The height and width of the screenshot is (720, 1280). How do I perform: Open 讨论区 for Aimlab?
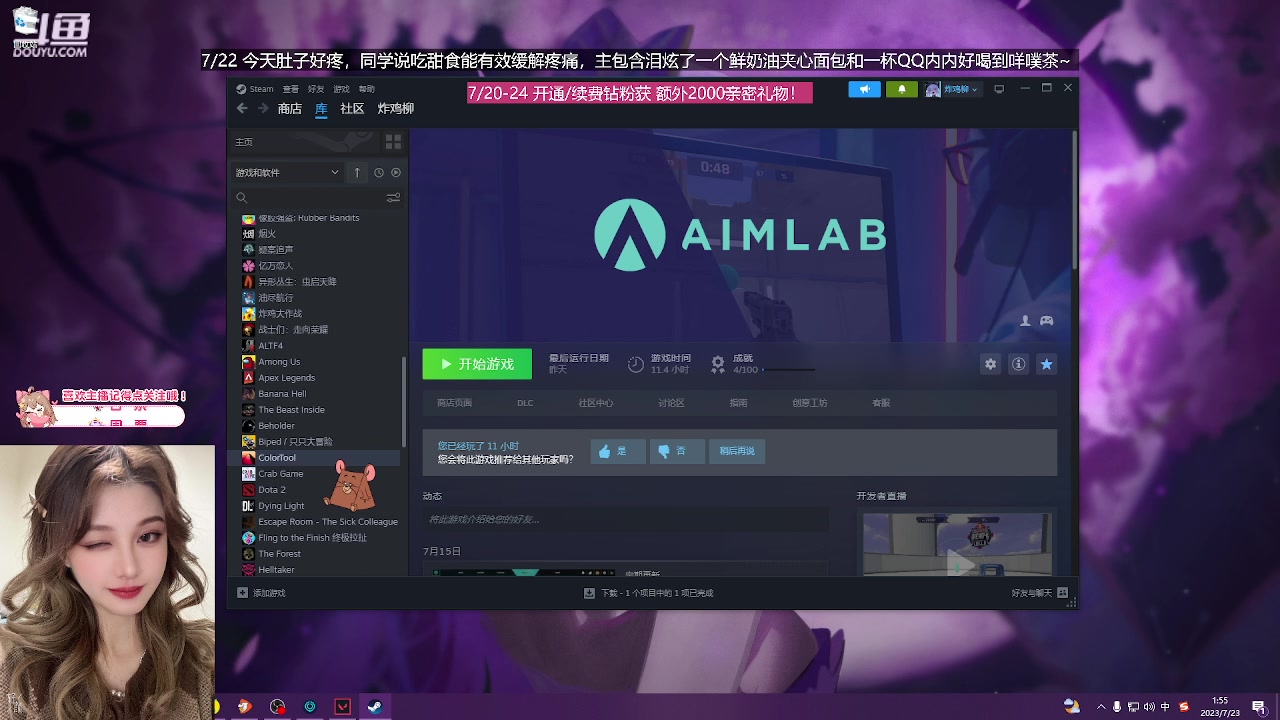pyautogui.click(x=671, y=403)
